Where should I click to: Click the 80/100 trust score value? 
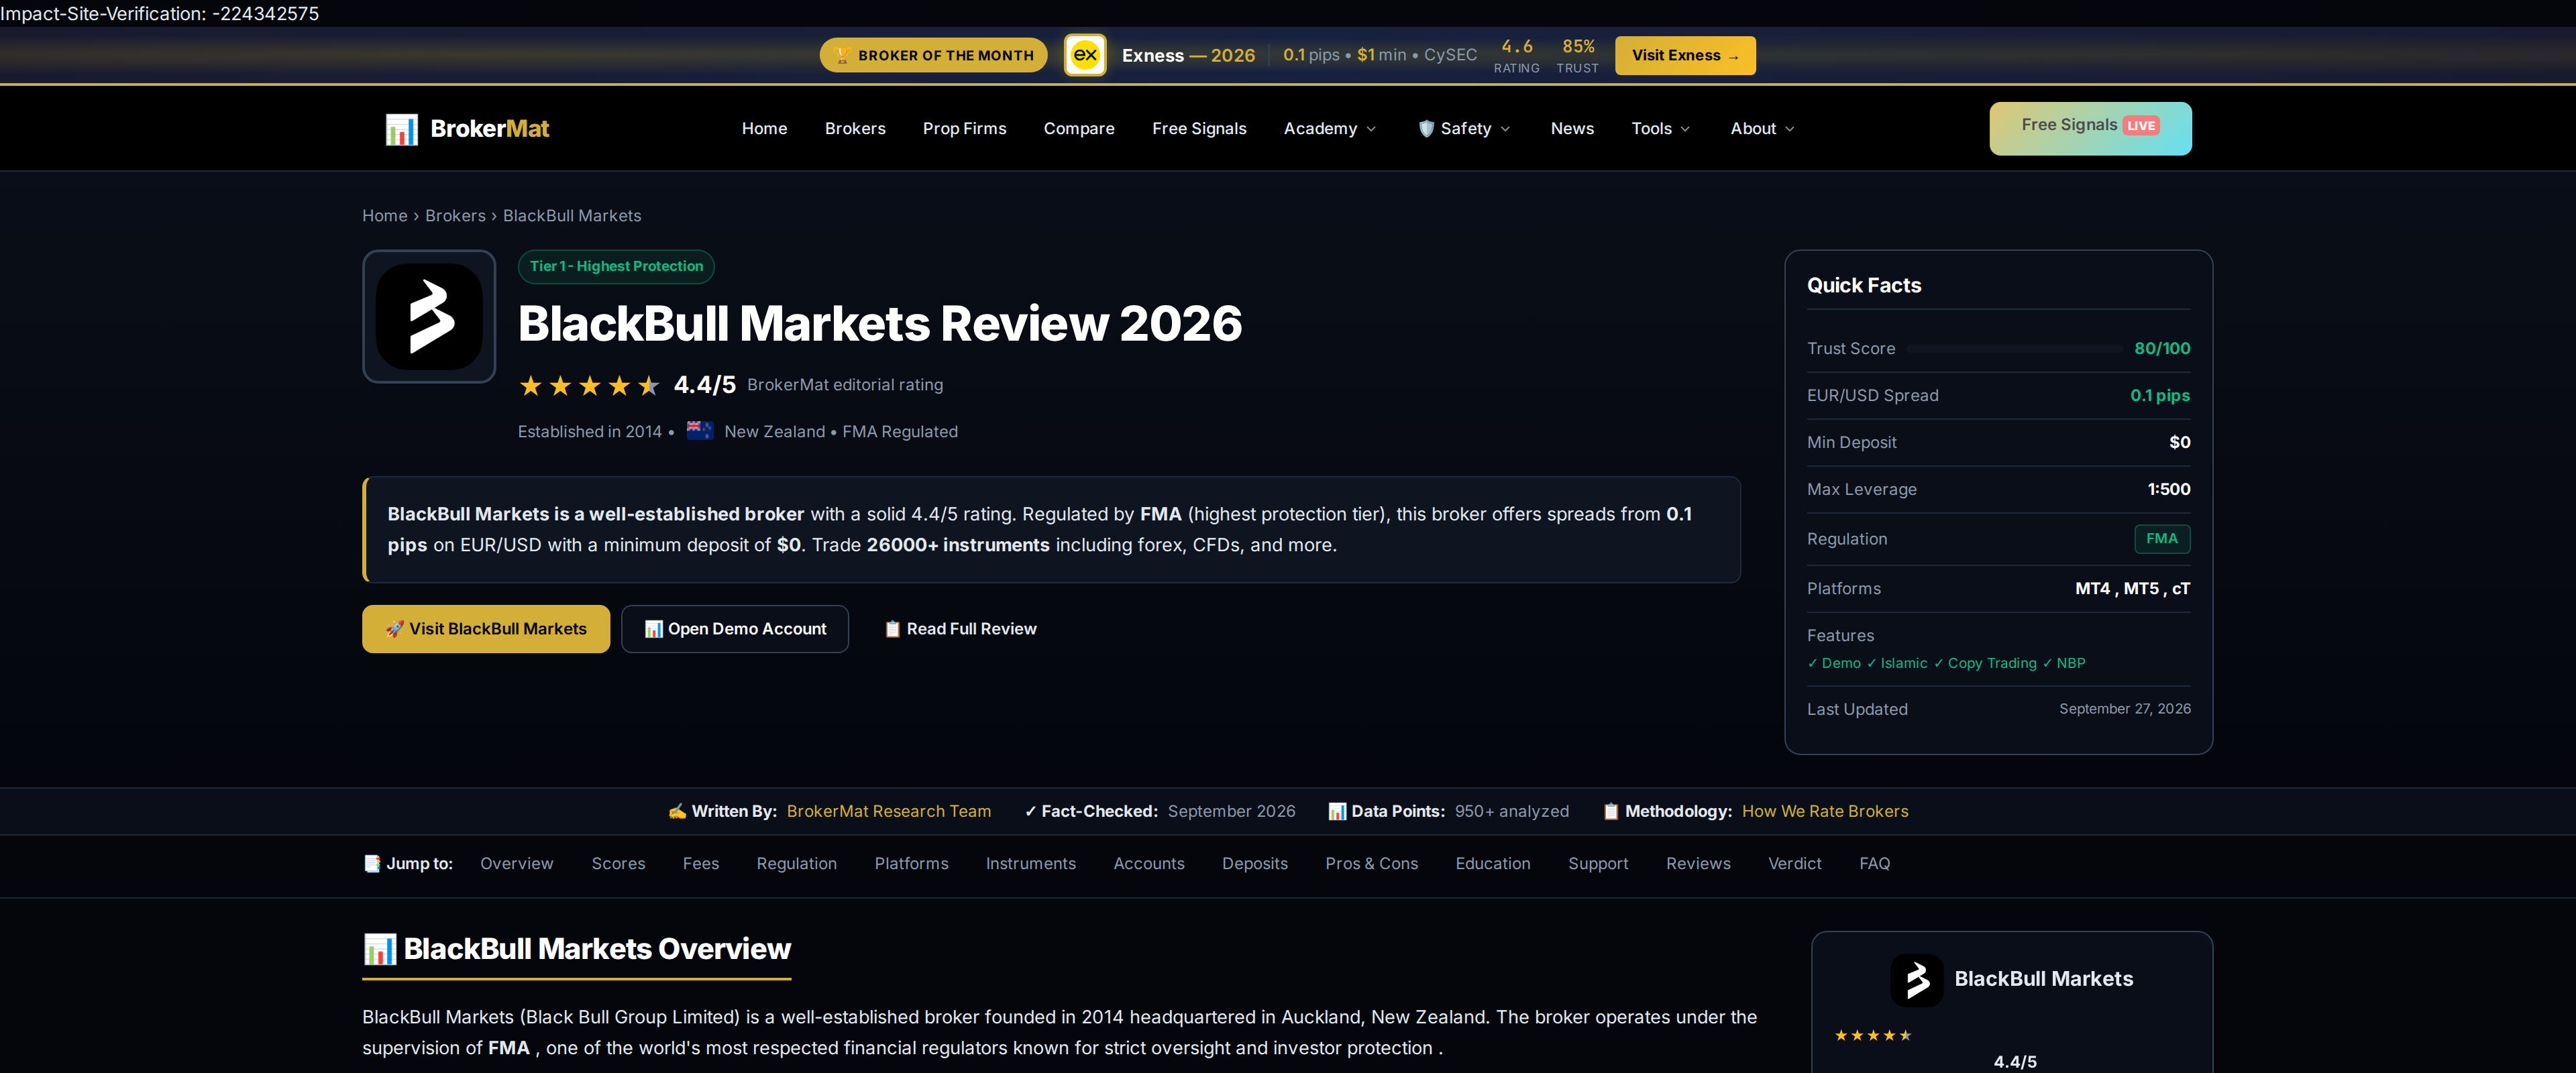2162,349
